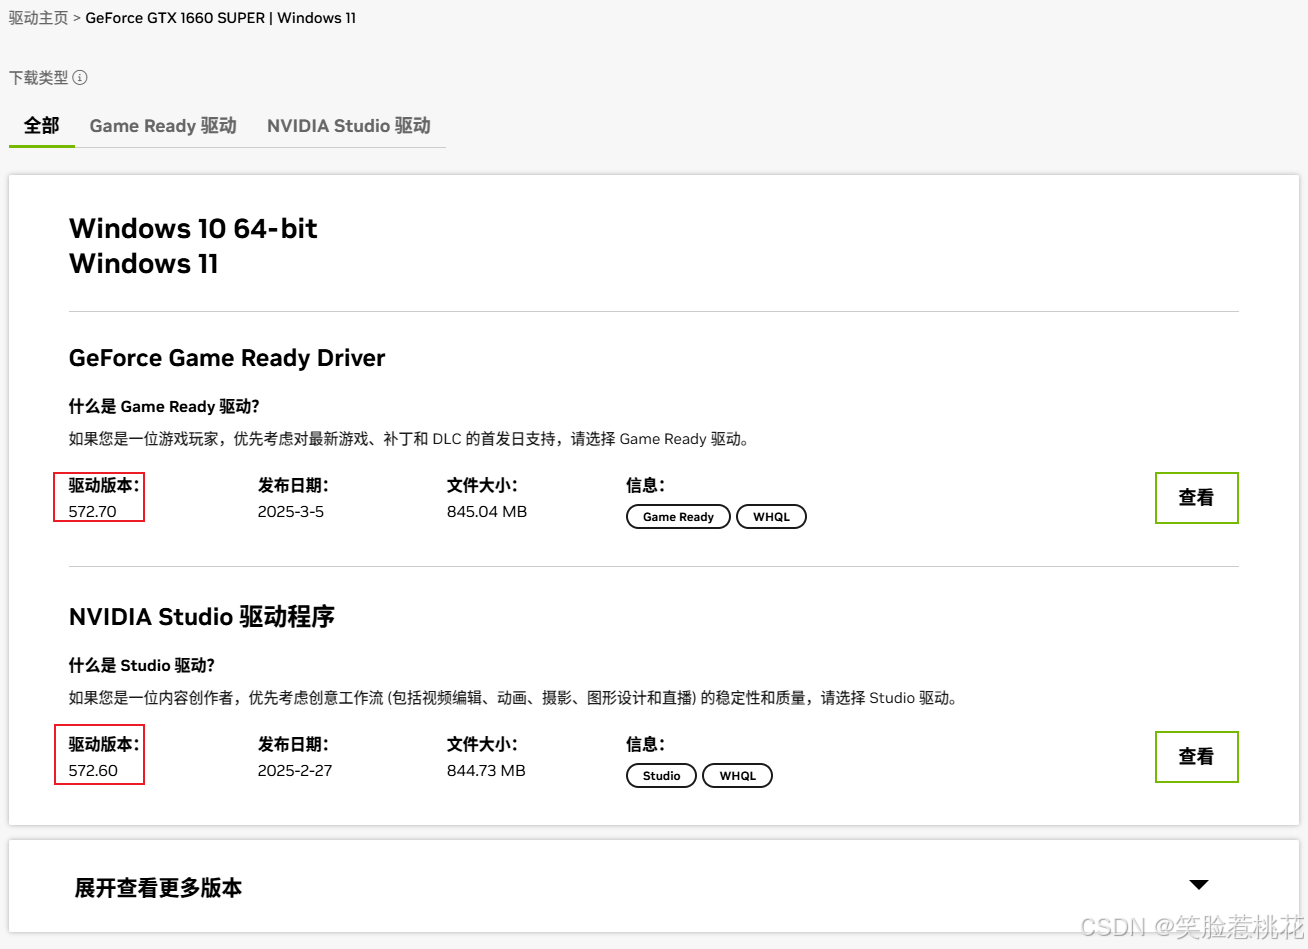Open the 驱动主页 breadcrumb link
This screenshot has width=1308, height=949.
[39, 18]
